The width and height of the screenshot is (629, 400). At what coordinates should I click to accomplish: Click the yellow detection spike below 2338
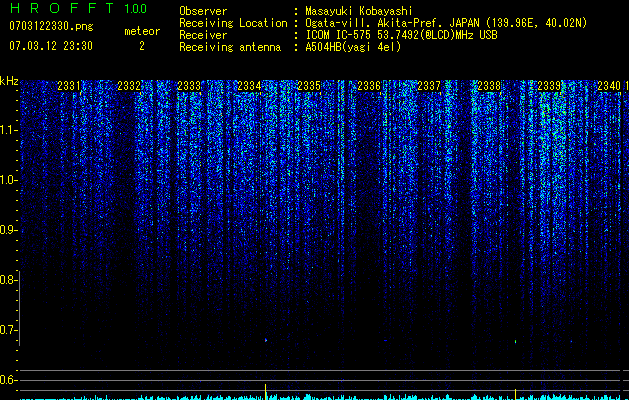tap(515, 394)
